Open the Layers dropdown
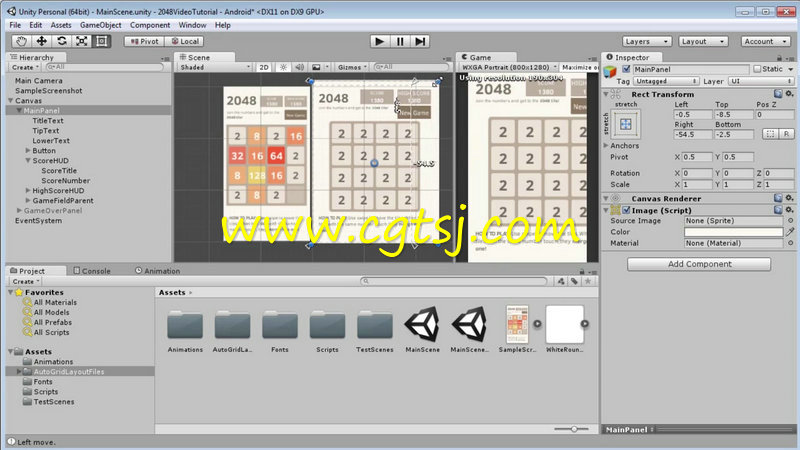 [646, 41]
